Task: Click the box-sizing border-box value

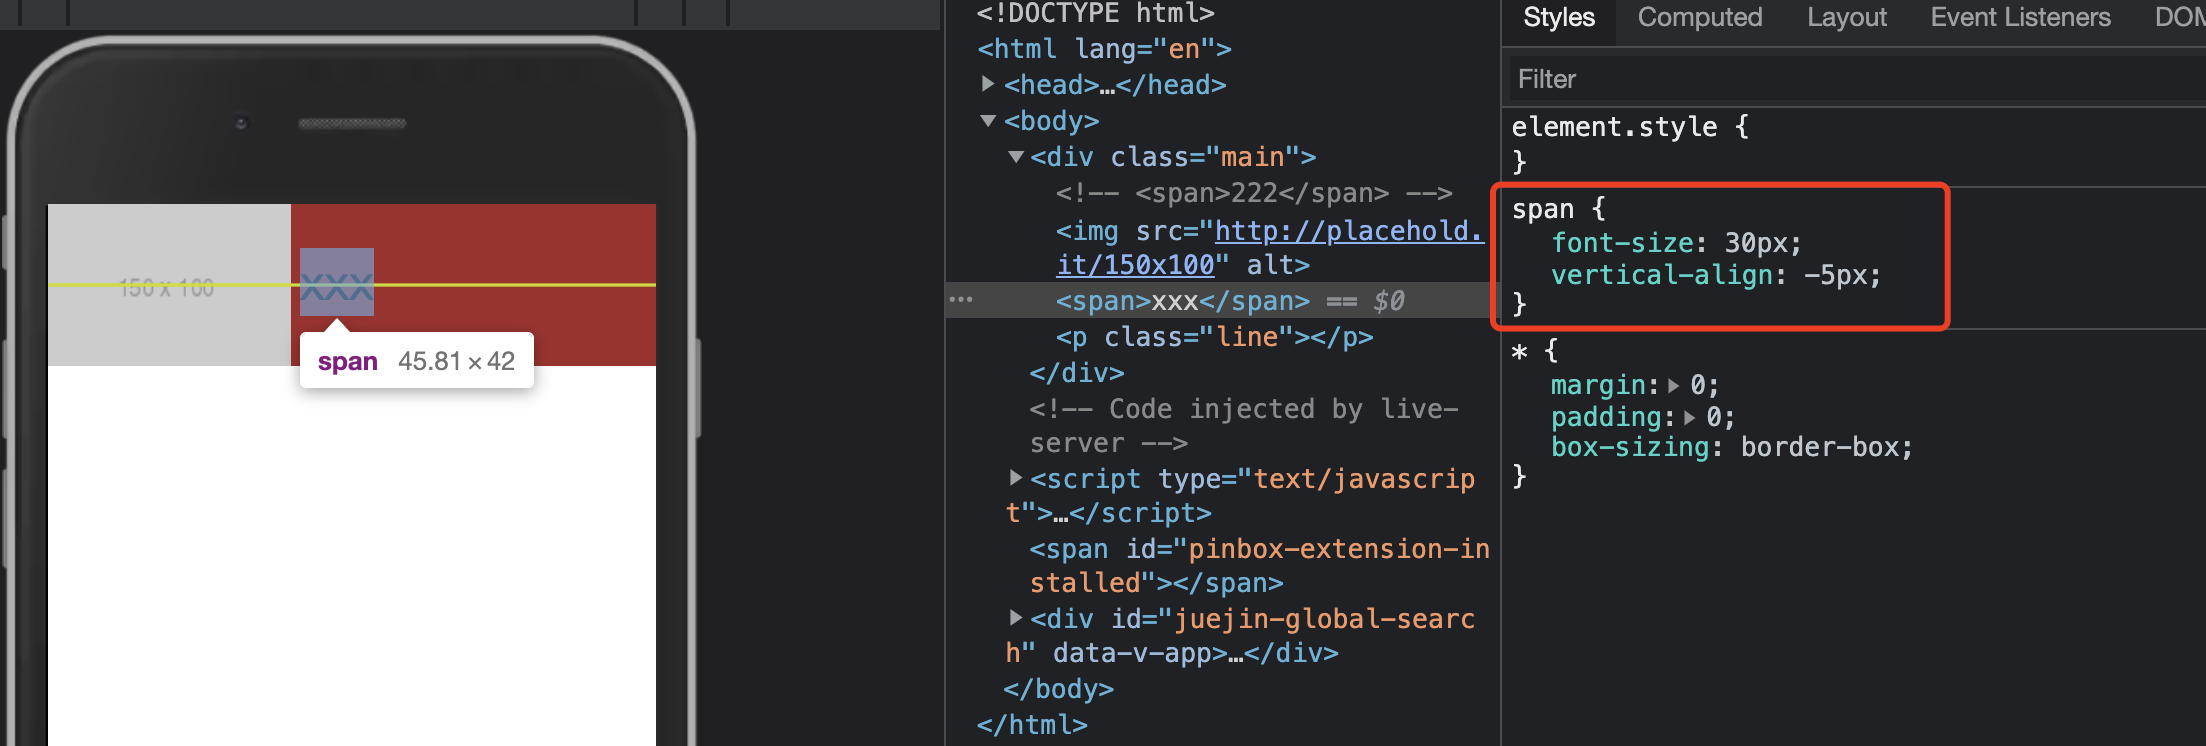Action: point(1826,447)
